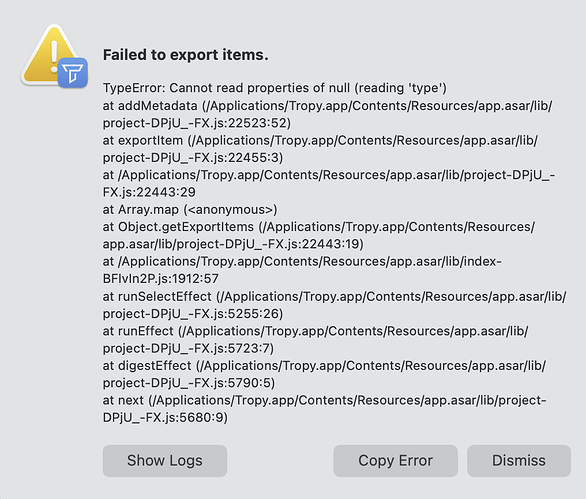Click the 'project-DPjU_-FX.js:22455:3' text
The height and width of the screenshot is (499, 586).
(x=193, y=158)
